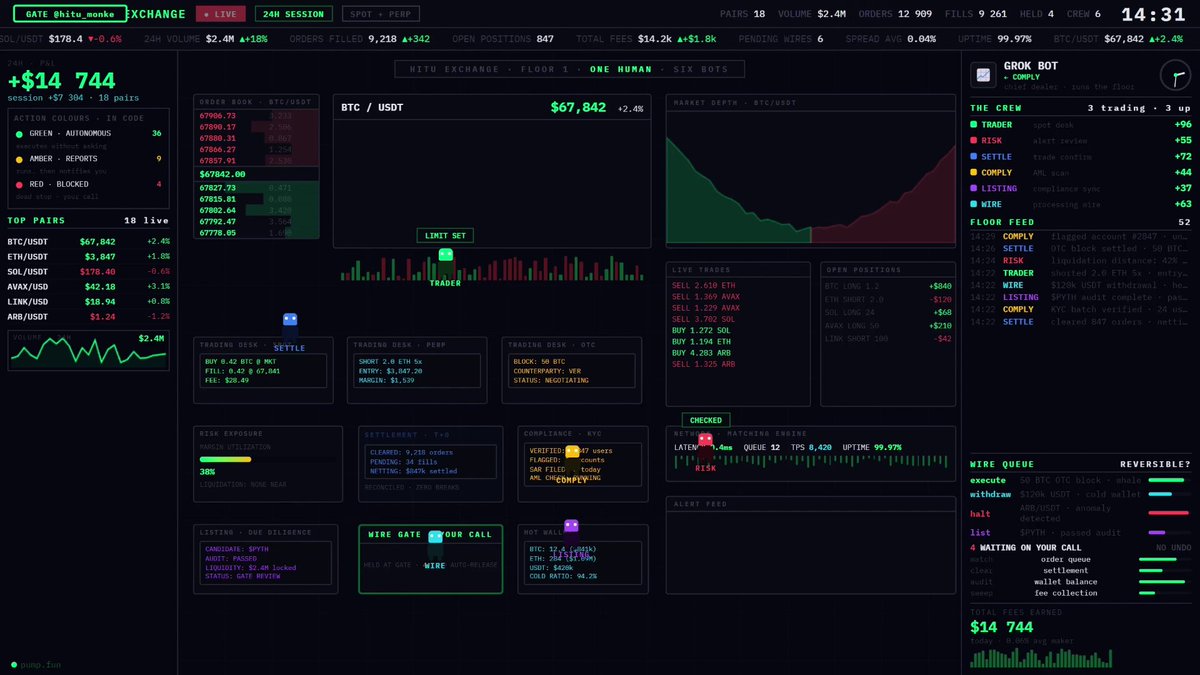Select the SPOT + PERP tab
This screenshot has height=675, width=1200.
(381, 14)
